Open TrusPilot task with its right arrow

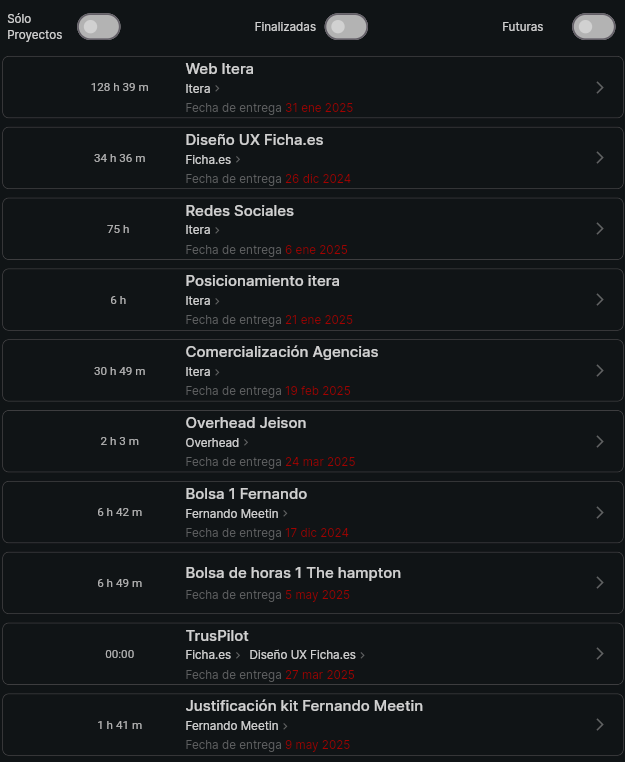600,654
